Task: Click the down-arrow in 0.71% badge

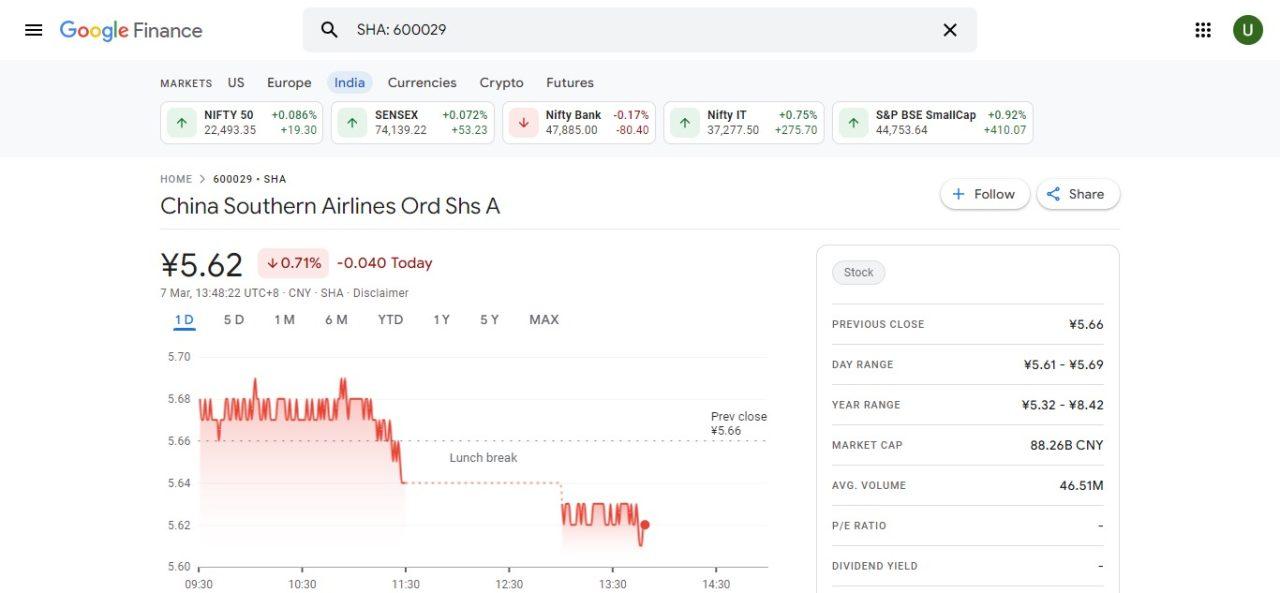Action: [x=272, y=263]
